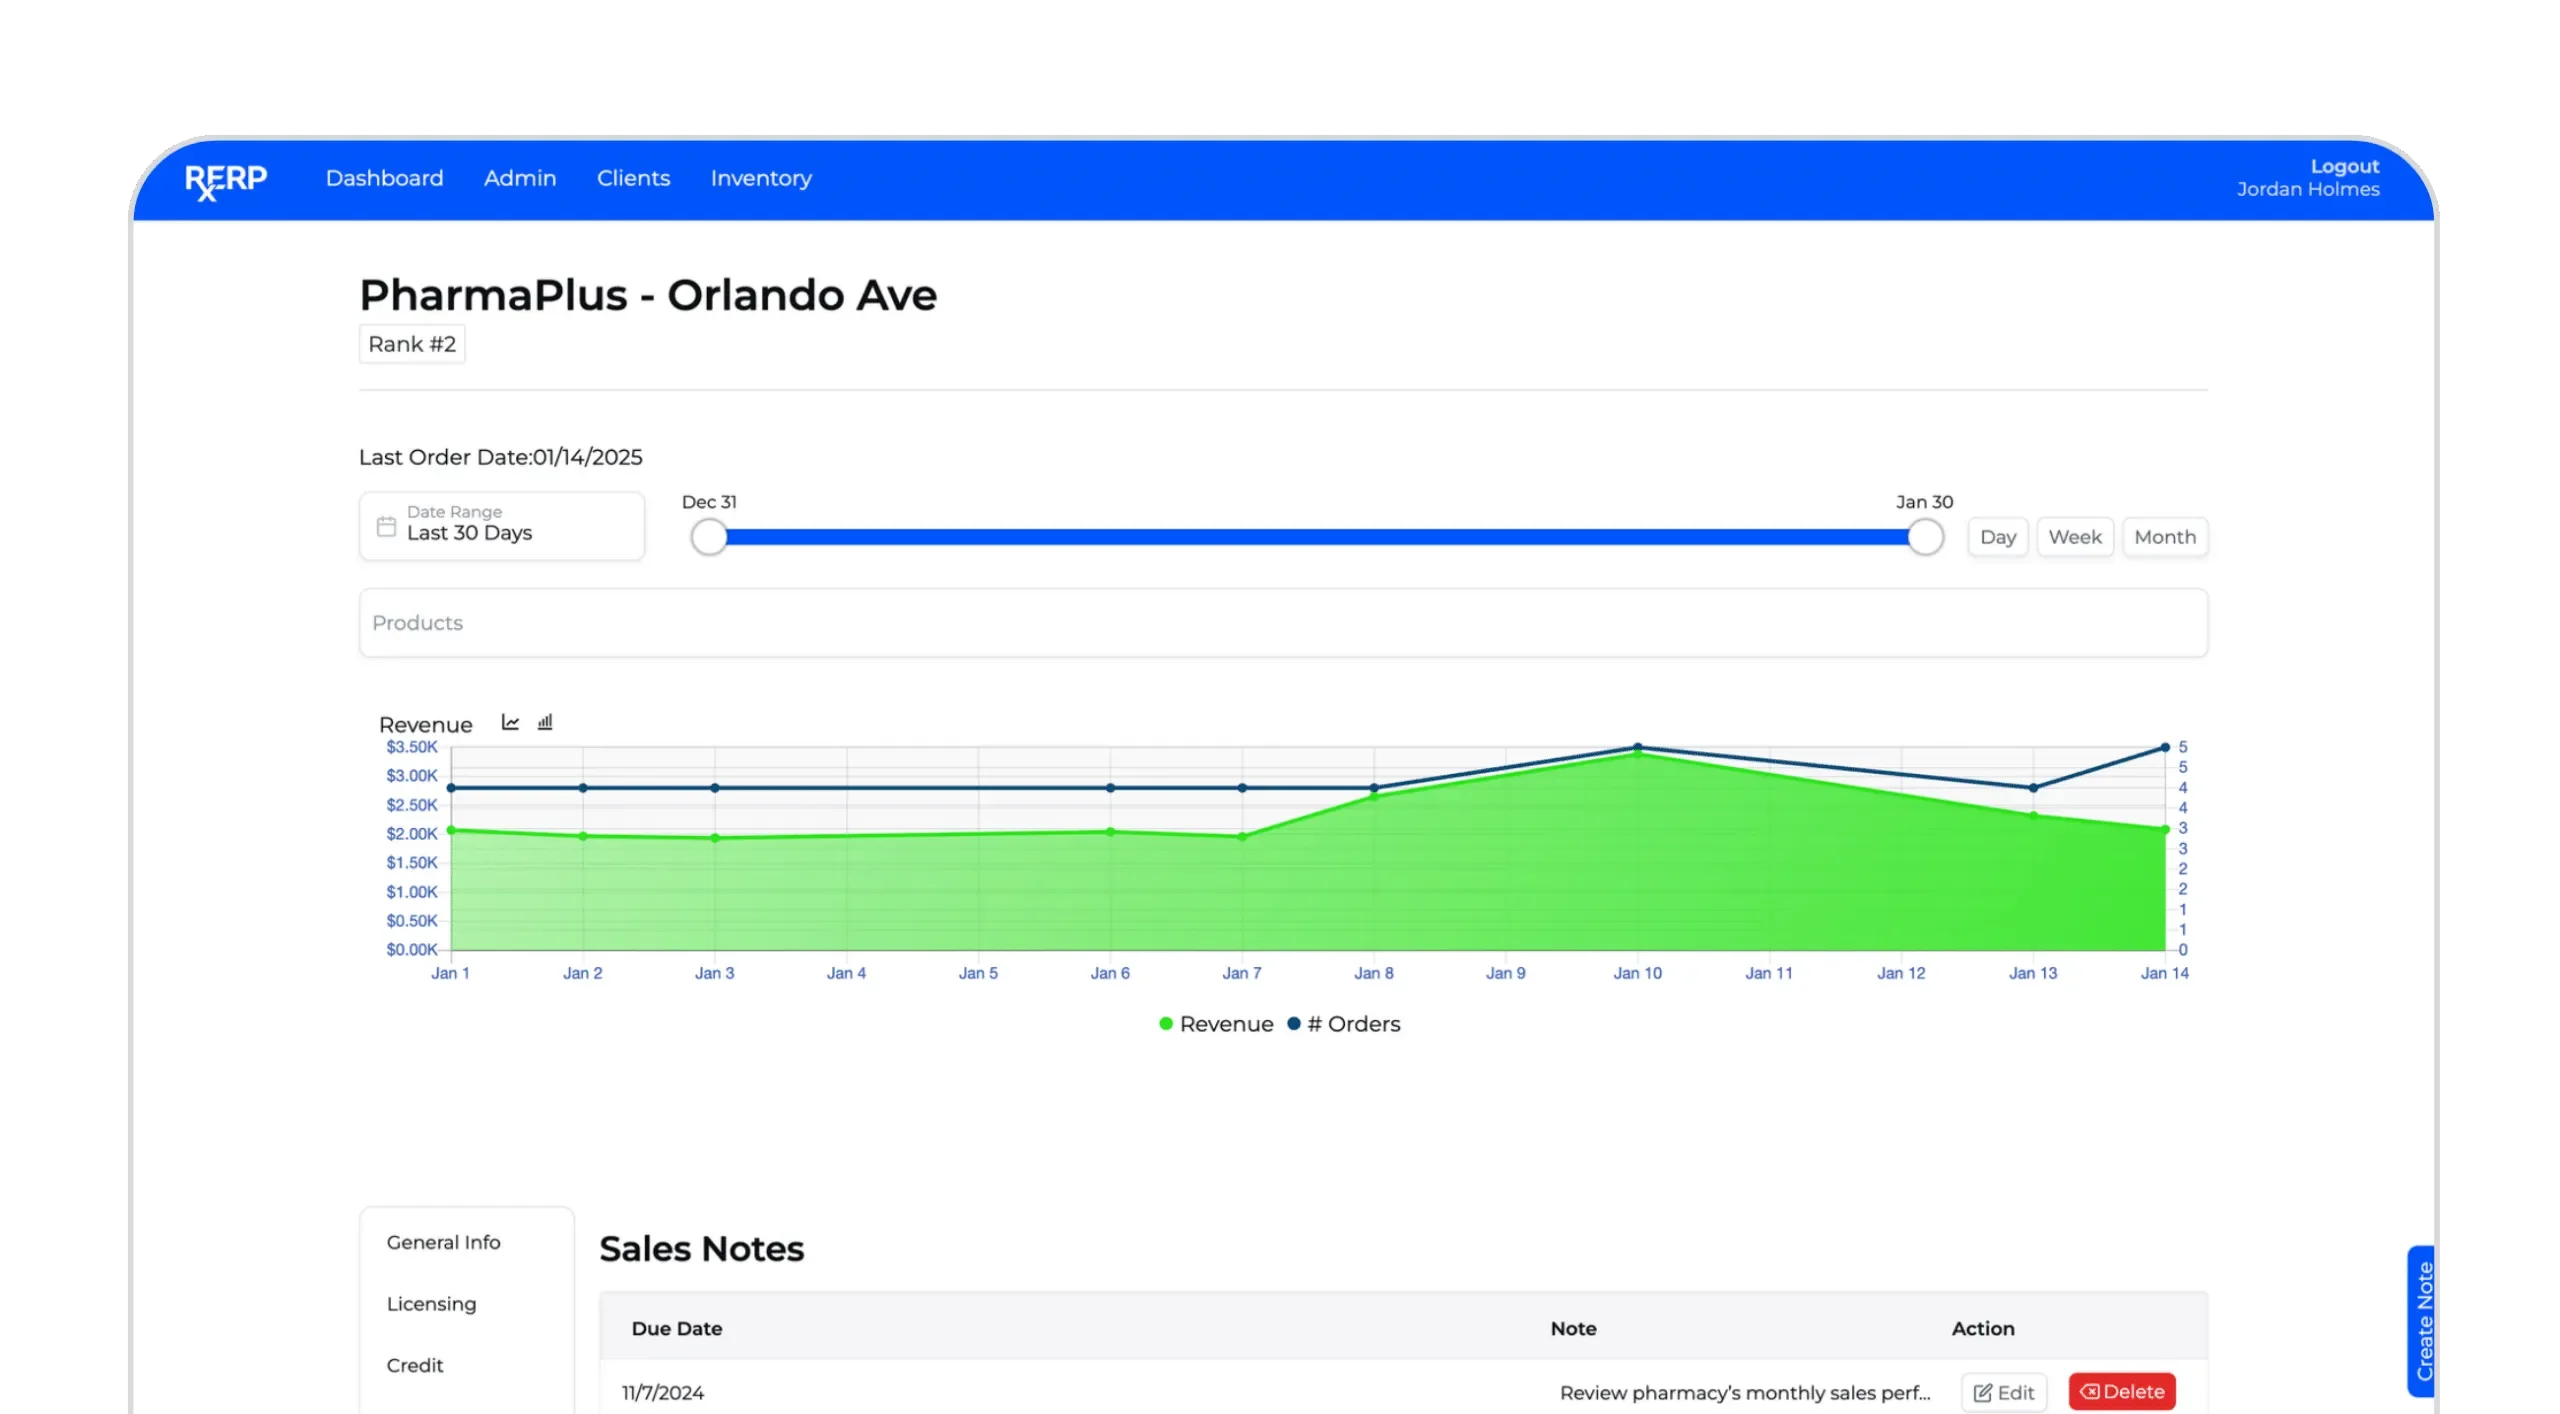The image size is (2560, 1414).
Task: Open the Clients menu
Action: (x=633, y=178)
